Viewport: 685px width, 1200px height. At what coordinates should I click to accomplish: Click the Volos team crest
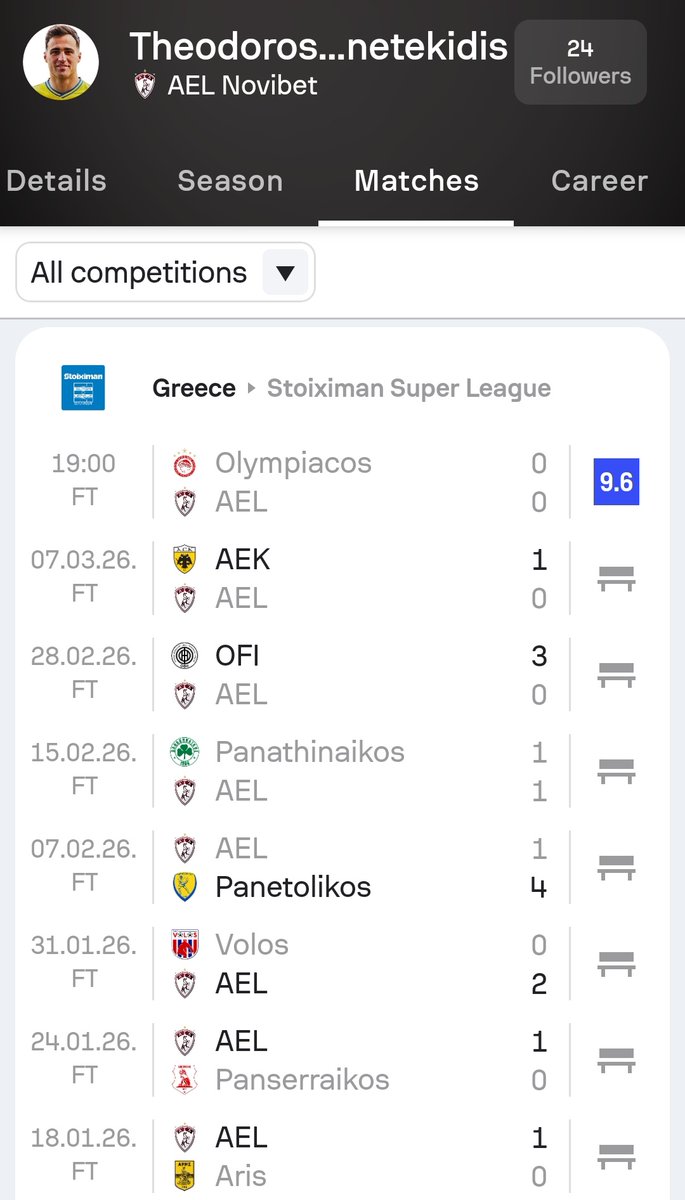(185, 945)
